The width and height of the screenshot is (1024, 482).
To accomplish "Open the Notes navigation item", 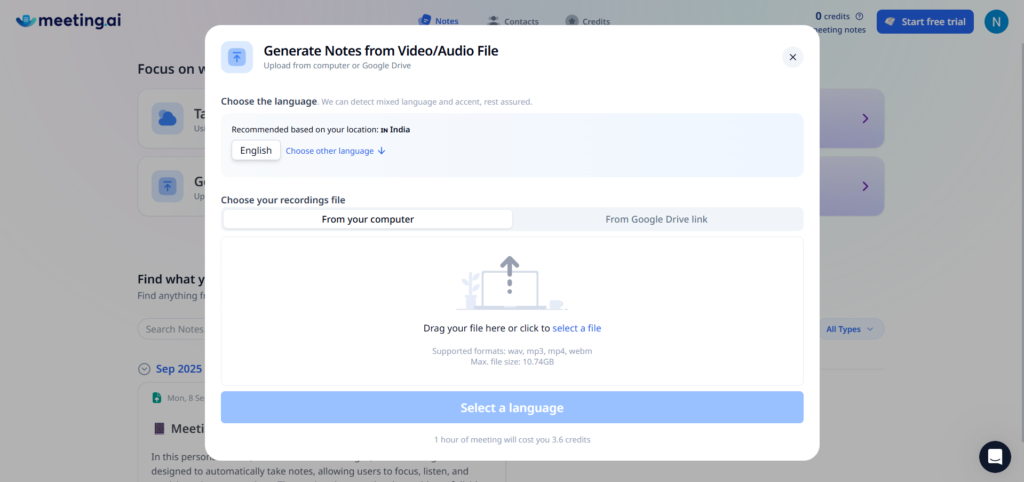I will pyautogui.click(x=439, y=21).
